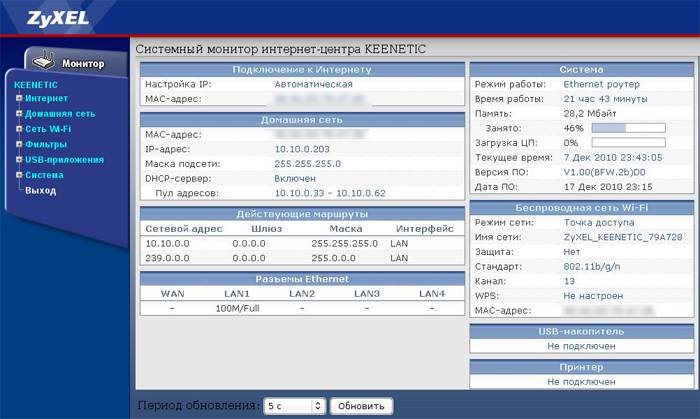Open the USB-приложения menu item
700x419 pixels.
(64, 160)
